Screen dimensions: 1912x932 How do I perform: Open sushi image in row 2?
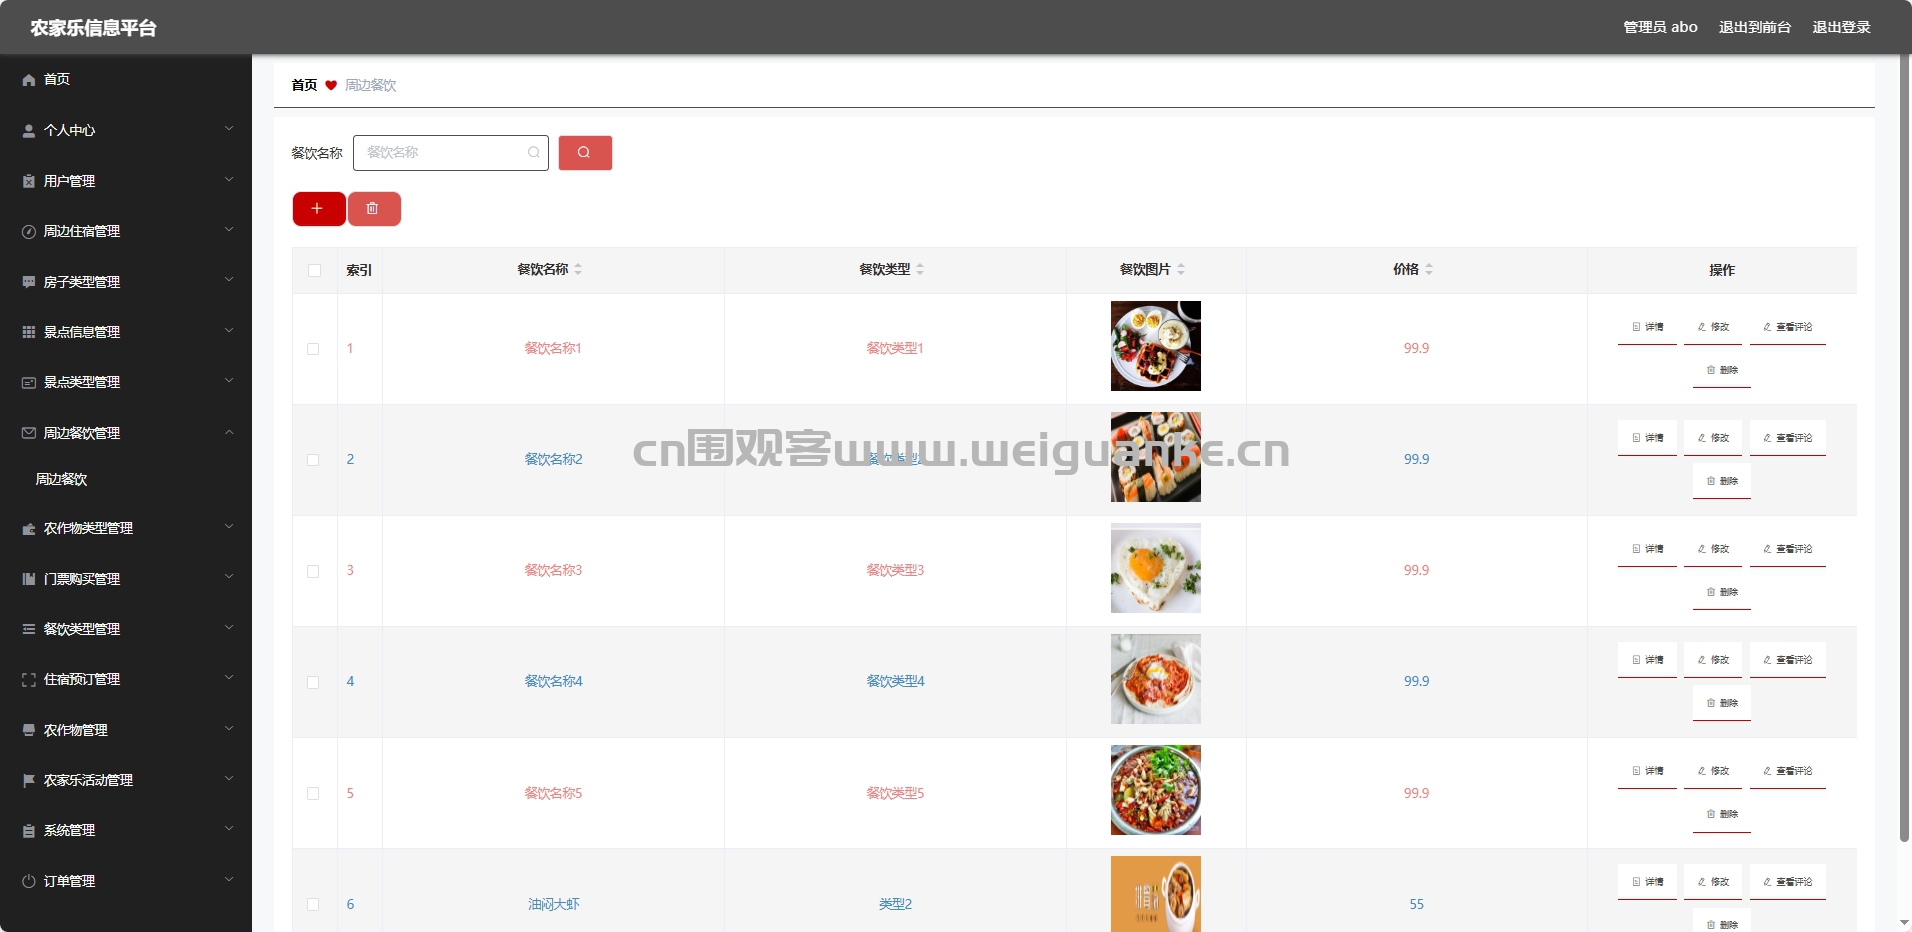[x=1156, y=457]
